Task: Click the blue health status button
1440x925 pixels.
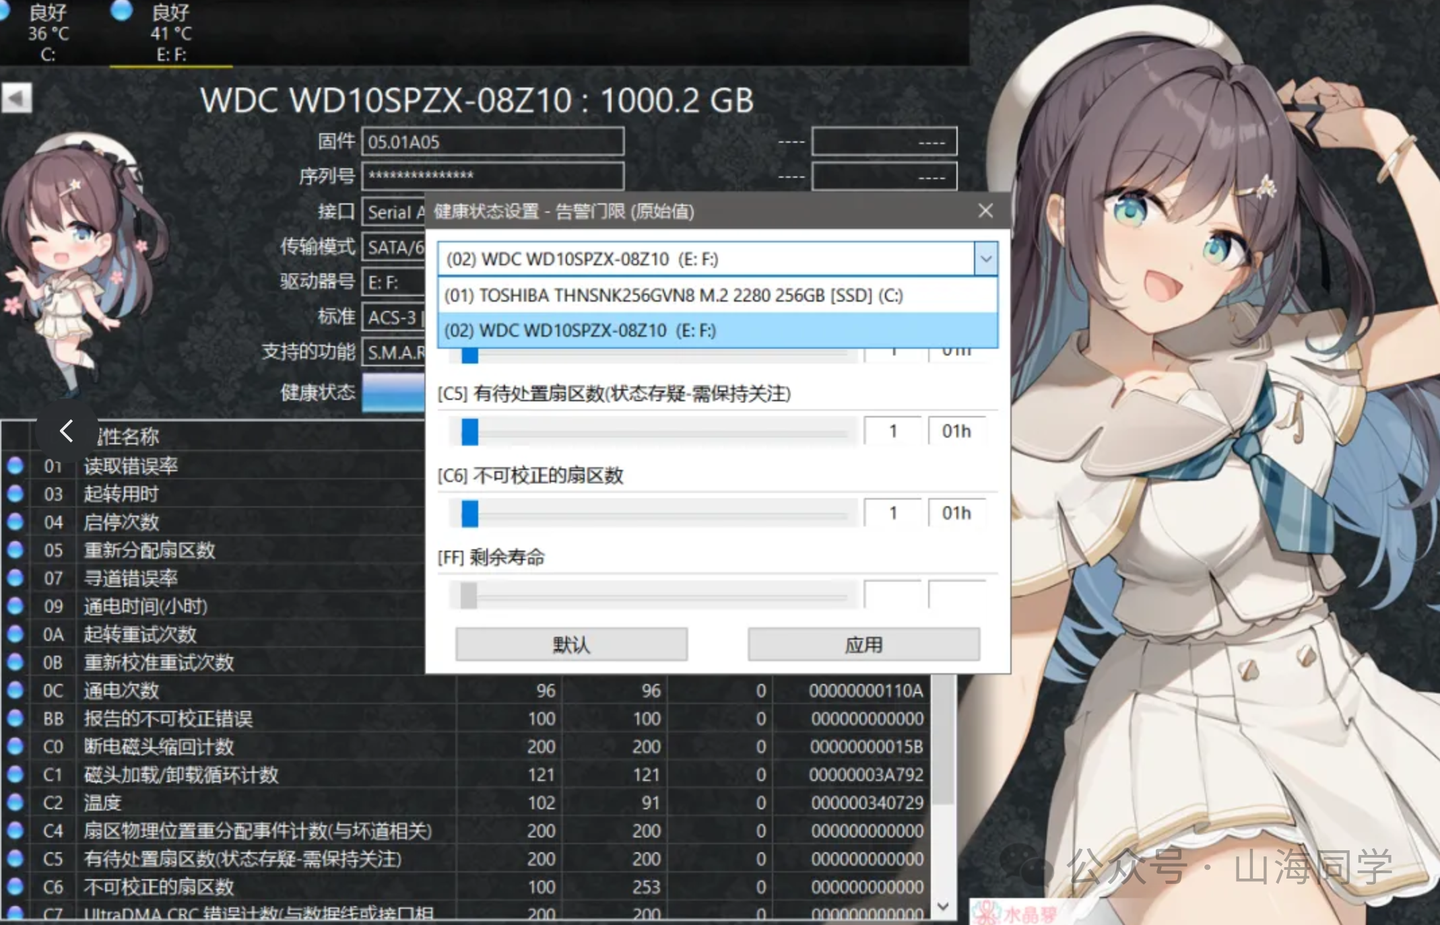Action: [394, 392]
